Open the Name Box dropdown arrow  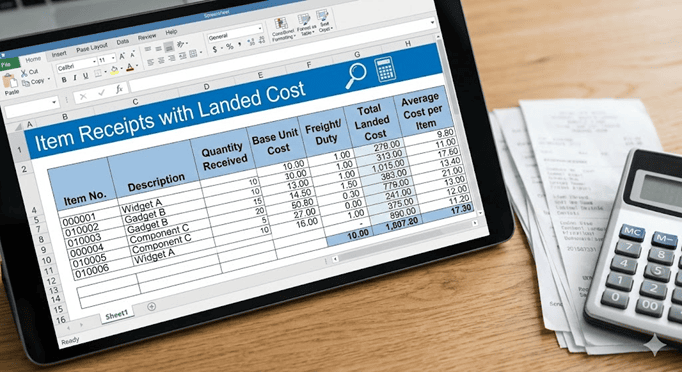pos(54,102)
